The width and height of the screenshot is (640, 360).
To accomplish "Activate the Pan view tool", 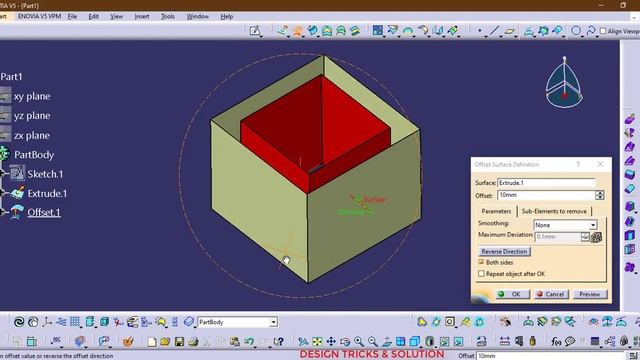I will [331, 341].
